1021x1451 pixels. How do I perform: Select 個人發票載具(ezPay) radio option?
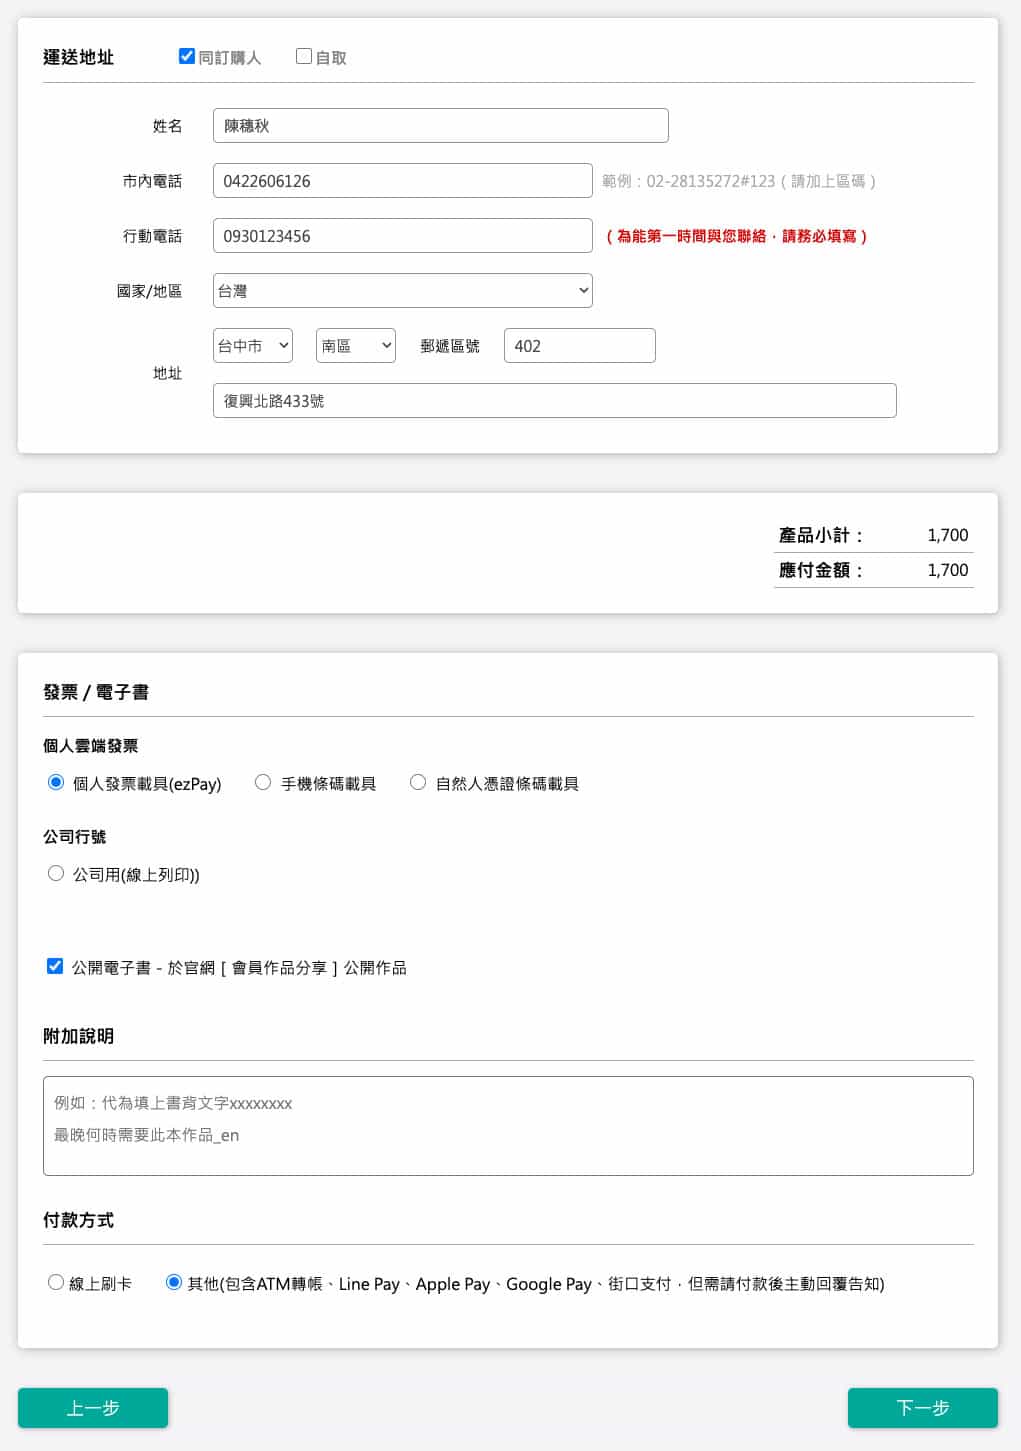(56, 782)
